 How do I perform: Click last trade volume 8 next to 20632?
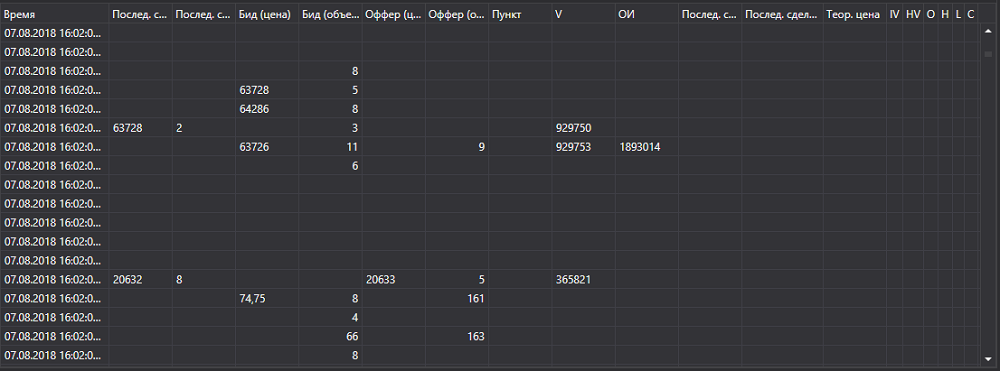tap(203, 279)
